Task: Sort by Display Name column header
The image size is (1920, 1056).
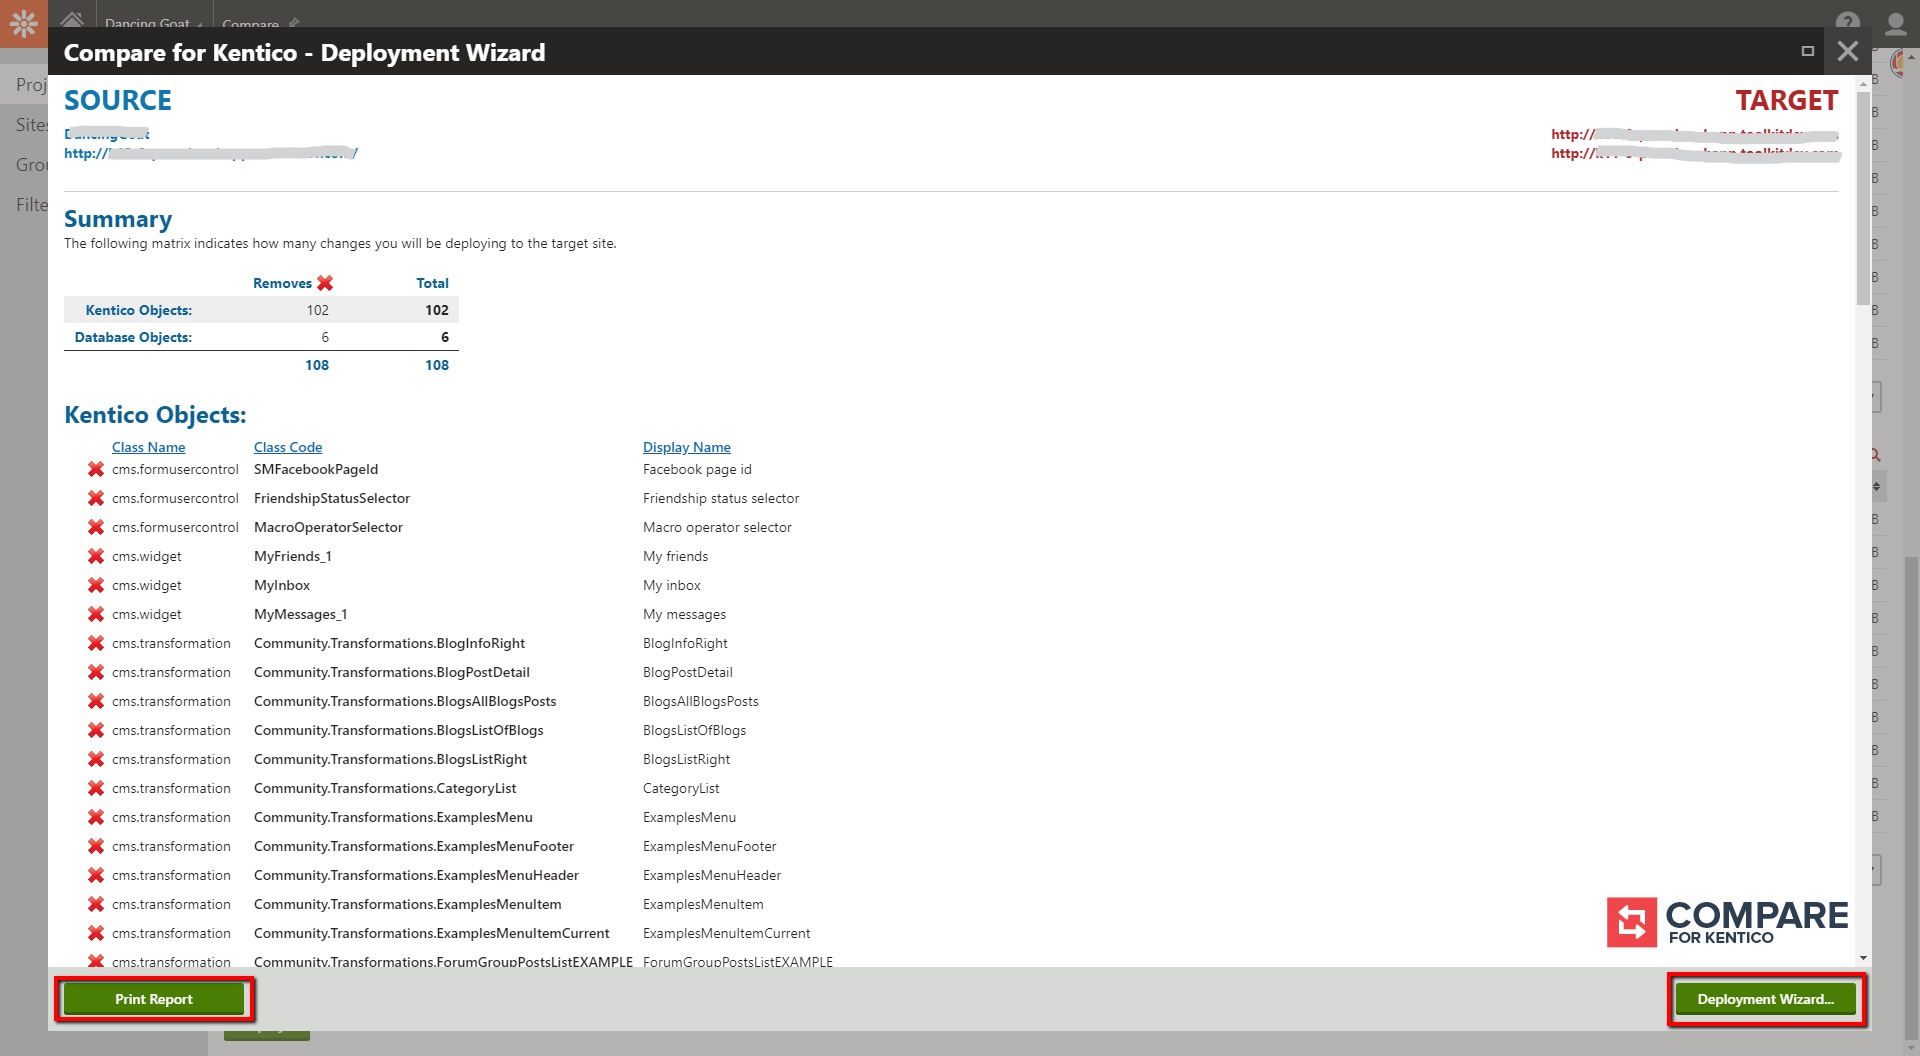Action: (687, 447)
